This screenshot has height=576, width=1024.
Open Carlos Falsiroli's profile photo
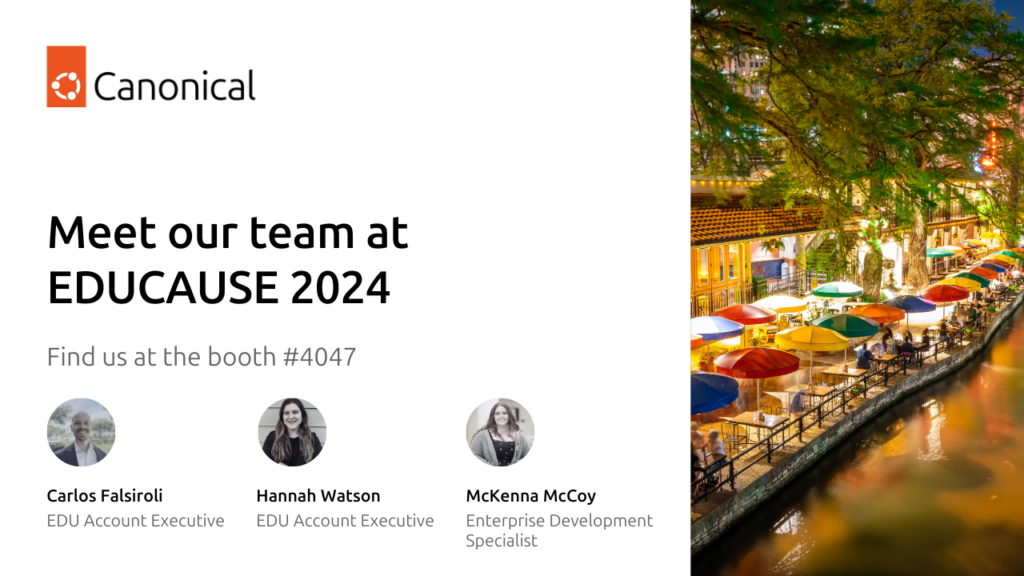[81, 432]
